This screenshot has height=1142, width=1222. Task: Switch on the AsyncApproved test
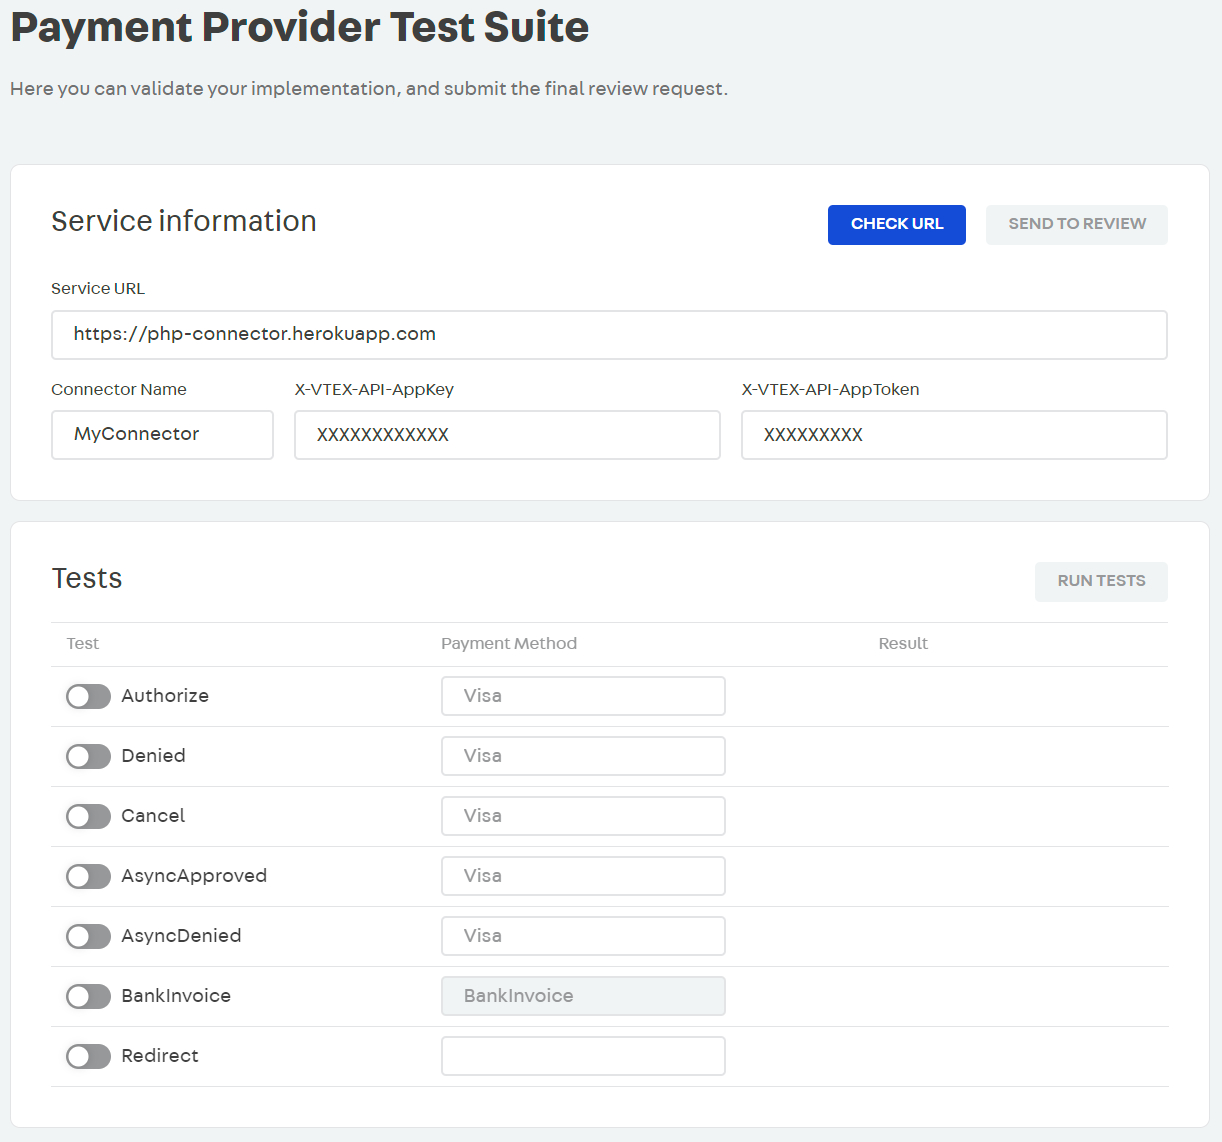[88, 876]
